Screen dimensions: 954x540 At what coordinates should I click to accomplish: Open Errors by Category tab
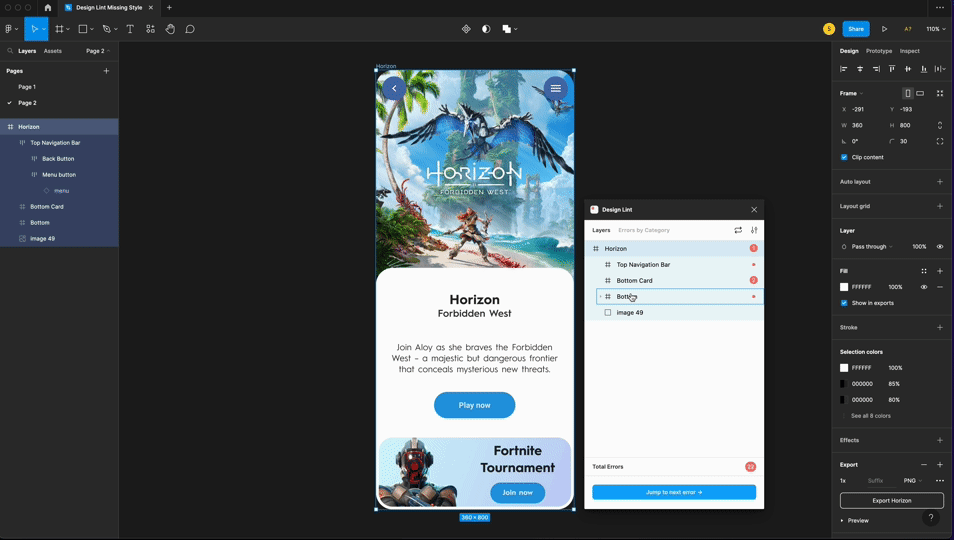pos(644,230)
